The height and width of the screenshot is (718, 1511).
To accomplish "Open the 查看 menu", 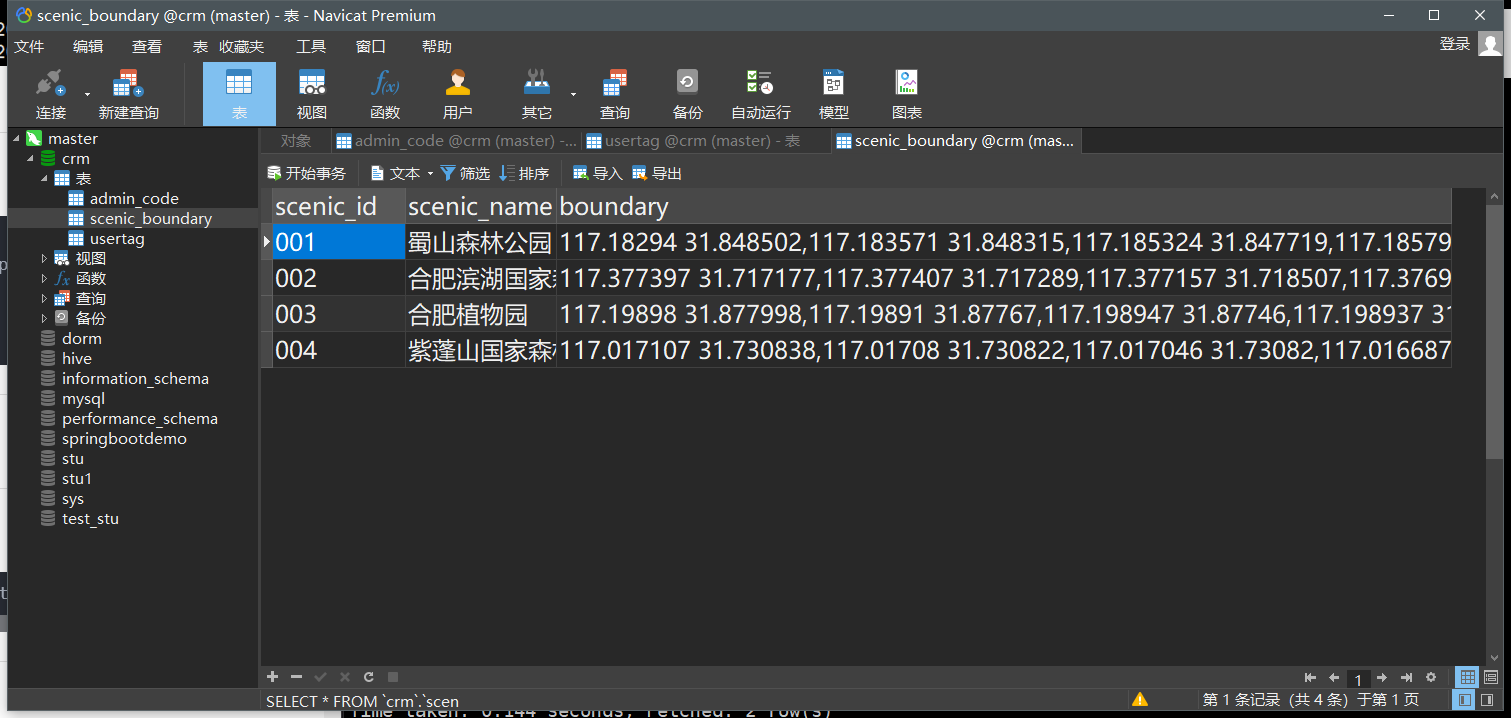I will 147,47.
